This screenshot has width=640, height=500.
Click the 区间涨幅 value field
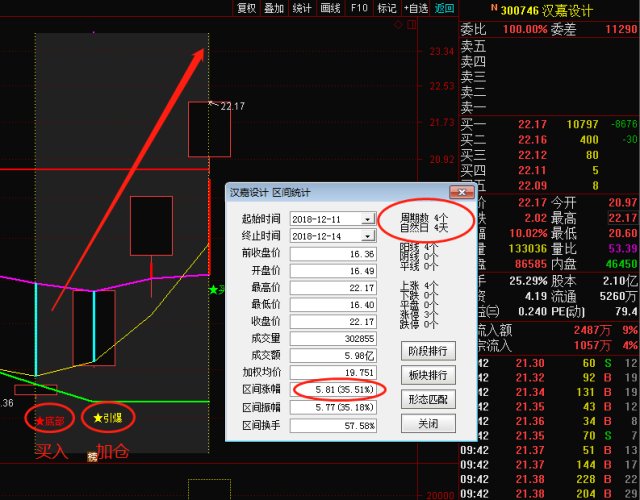pos(333,390)
